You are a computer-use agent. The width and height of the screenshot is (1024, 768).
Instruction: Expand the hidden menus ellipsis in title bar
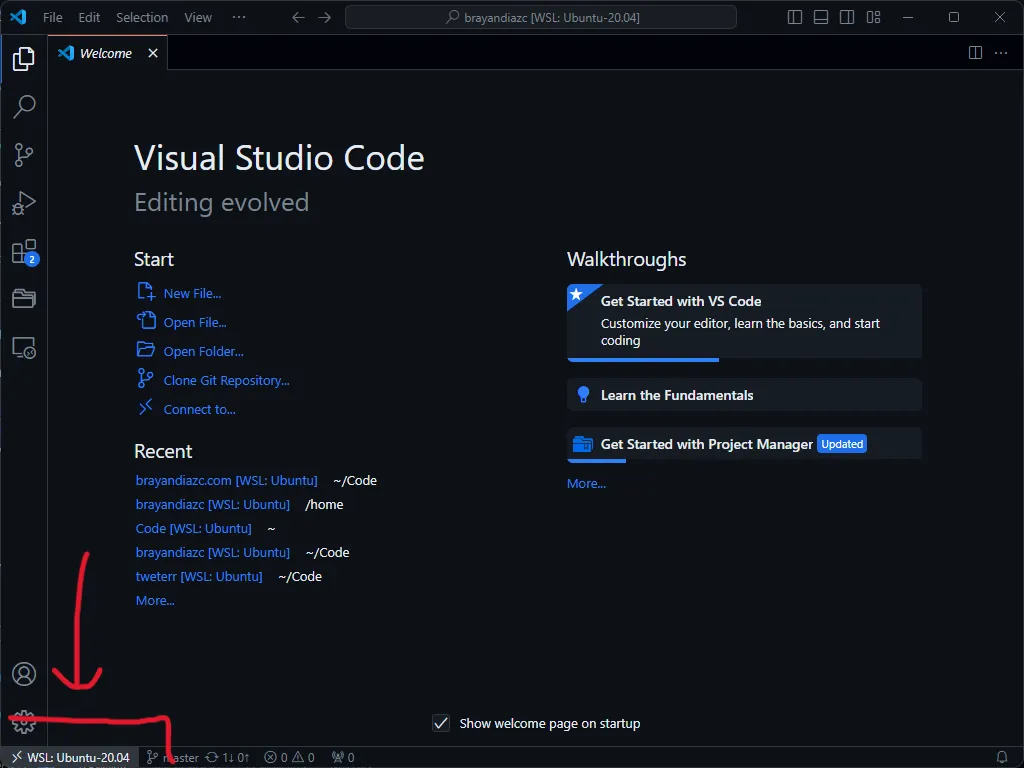(x=239, y=18)
